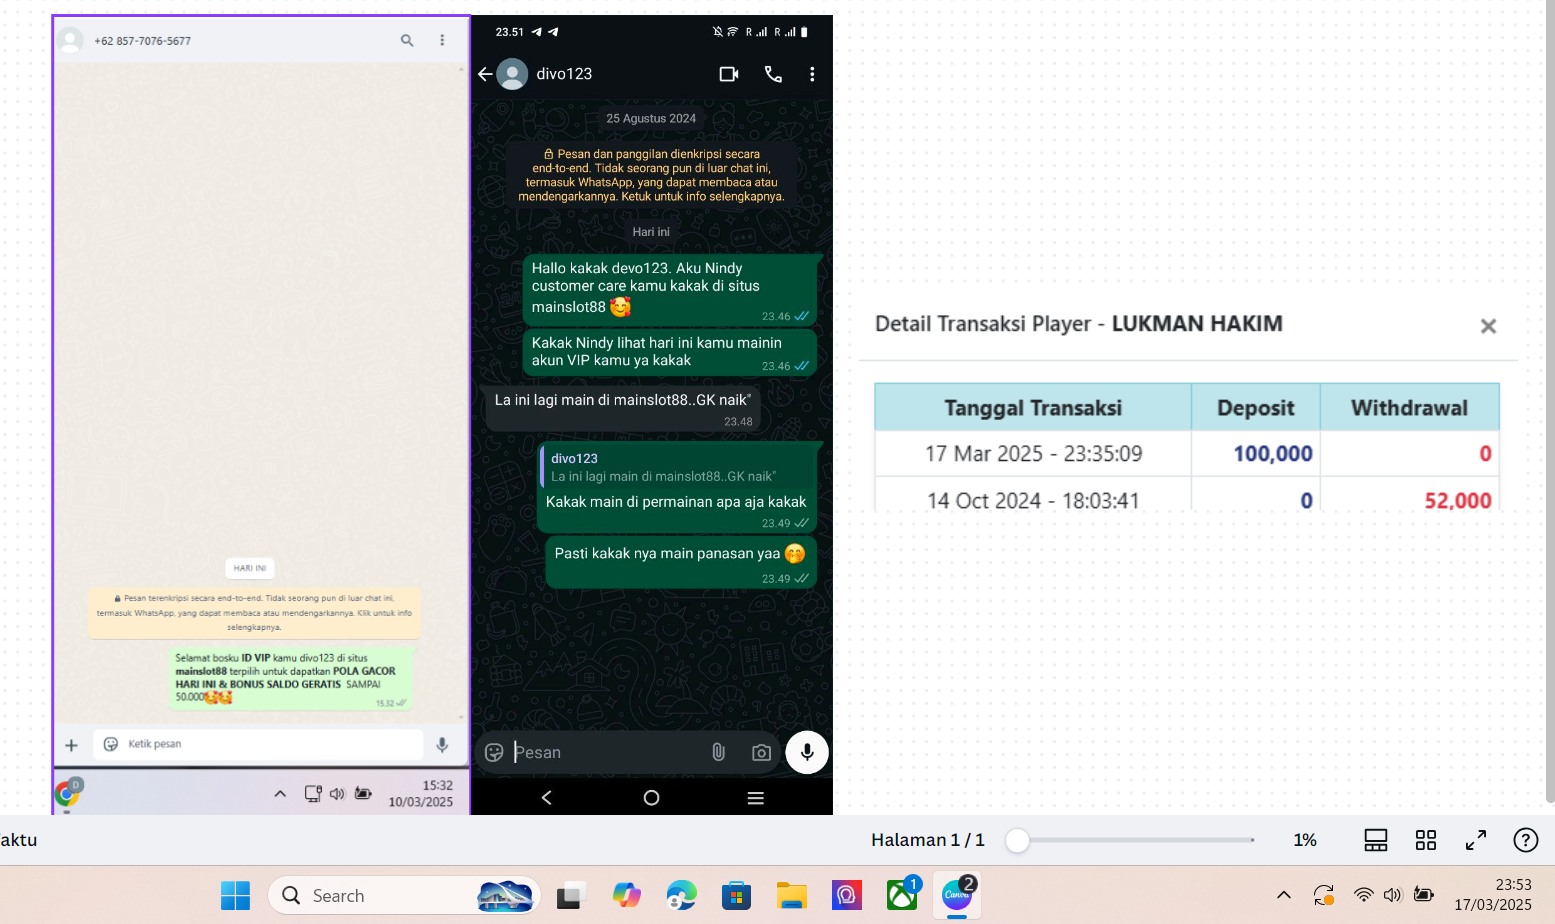Click the zoom slider handle
The image size is (1555, 924).
1017,841
